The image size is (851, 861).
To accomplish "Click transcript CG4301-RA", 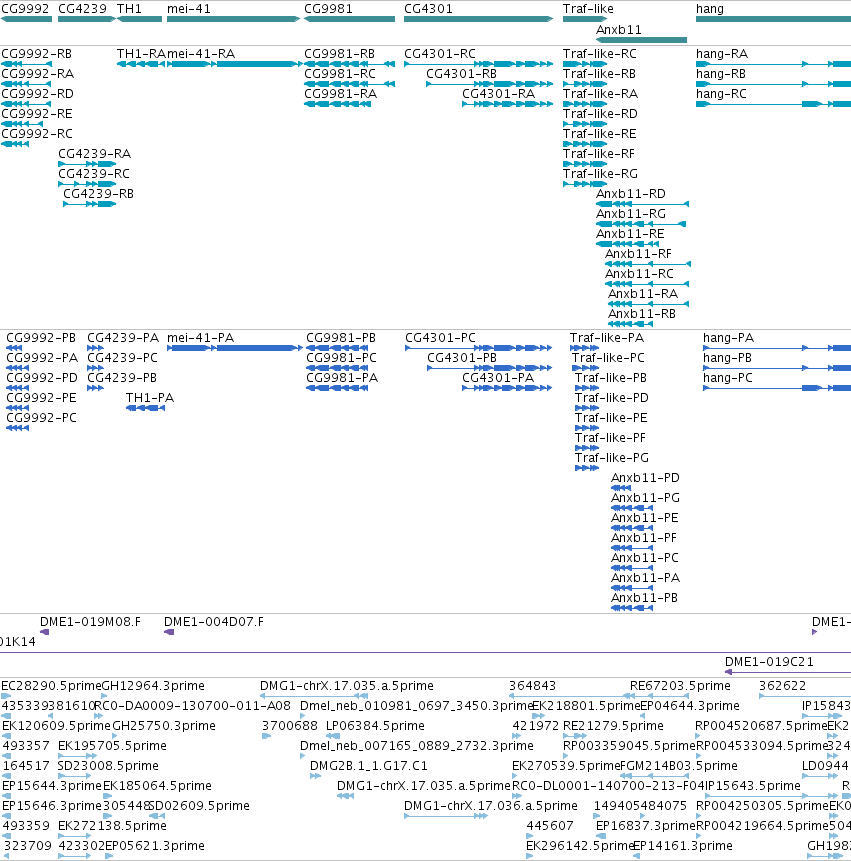I will (507, 104).
